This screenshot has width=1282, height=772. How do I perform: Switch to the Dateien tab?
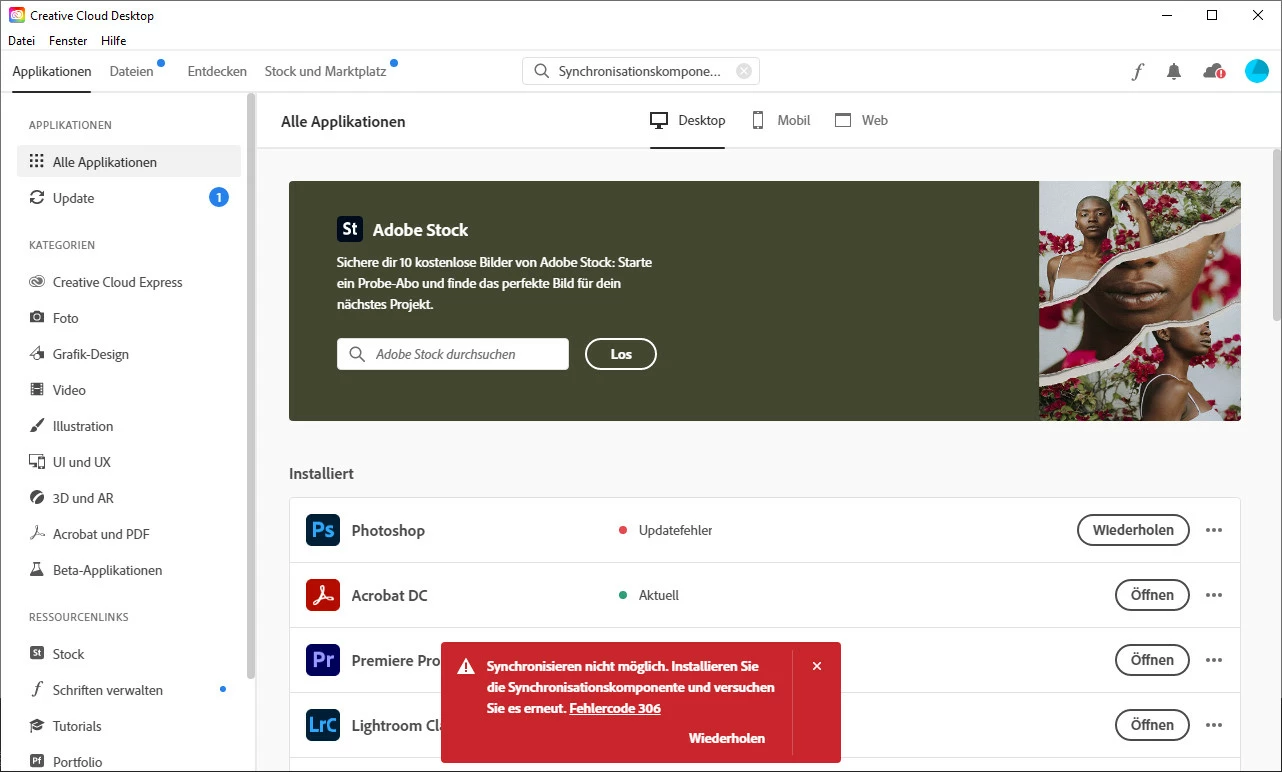click(x=132, y=71)
